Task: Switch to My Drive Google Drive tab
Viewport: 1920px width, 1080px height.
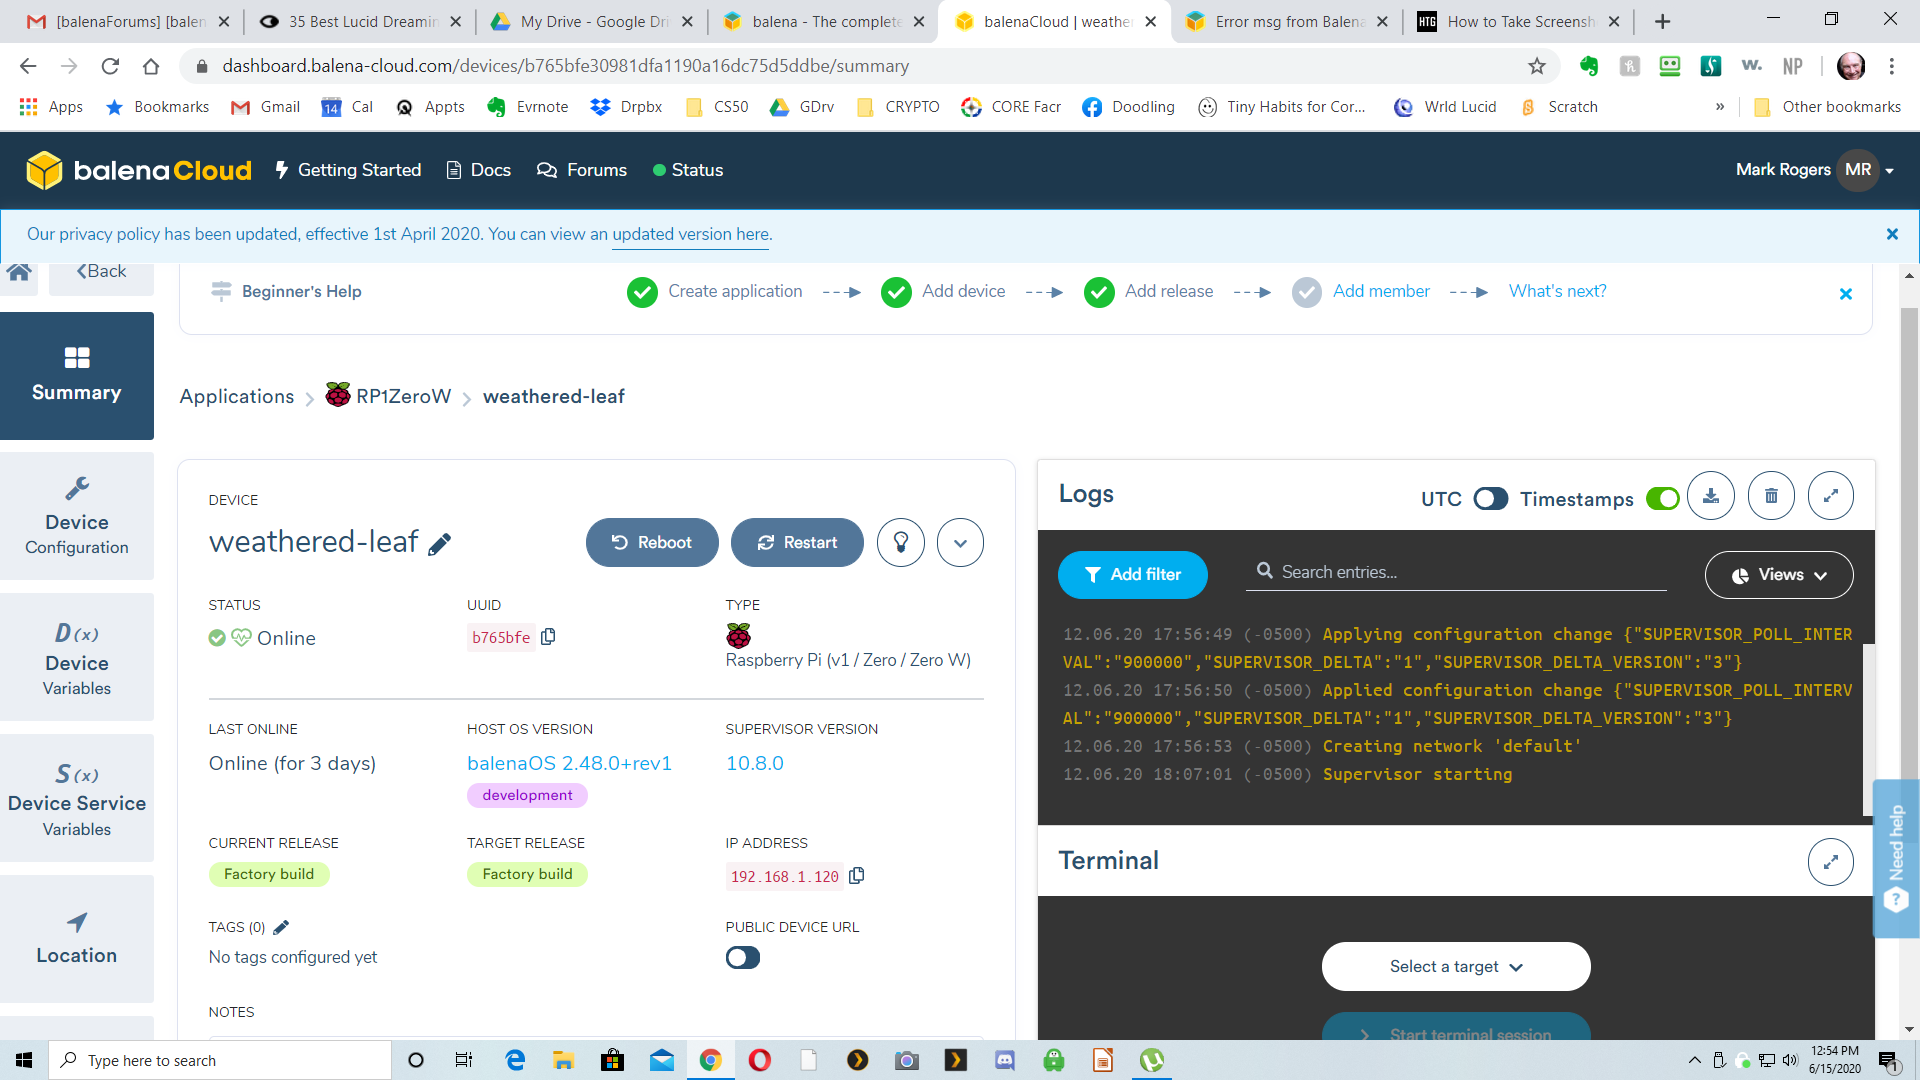Action: pos(591,21)
